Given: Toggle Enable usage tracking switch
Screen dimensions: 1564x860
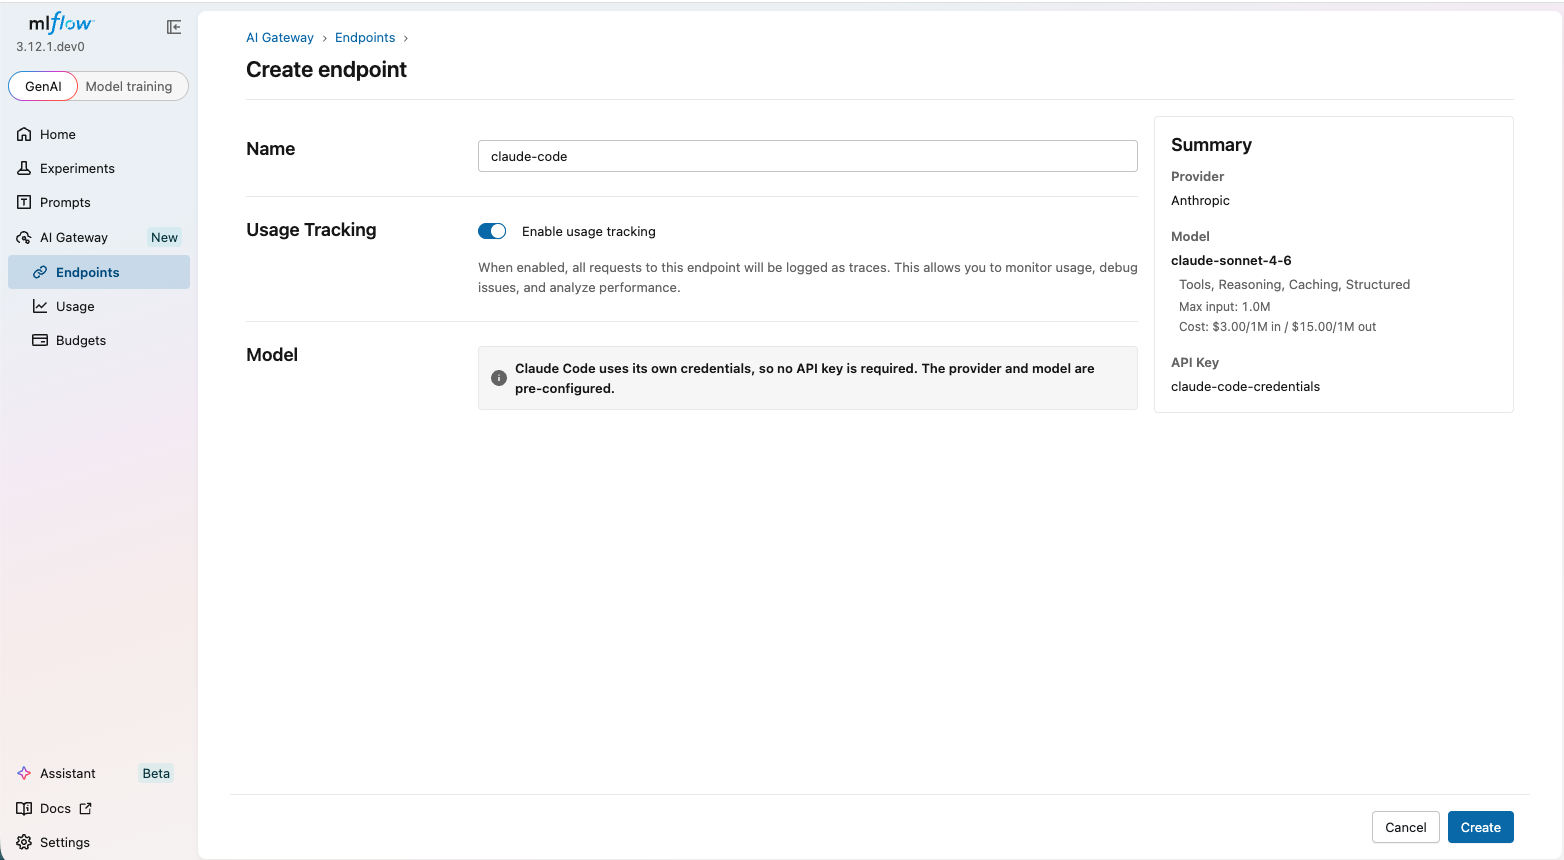Looking at the screenshot, I should pos(492,231).
